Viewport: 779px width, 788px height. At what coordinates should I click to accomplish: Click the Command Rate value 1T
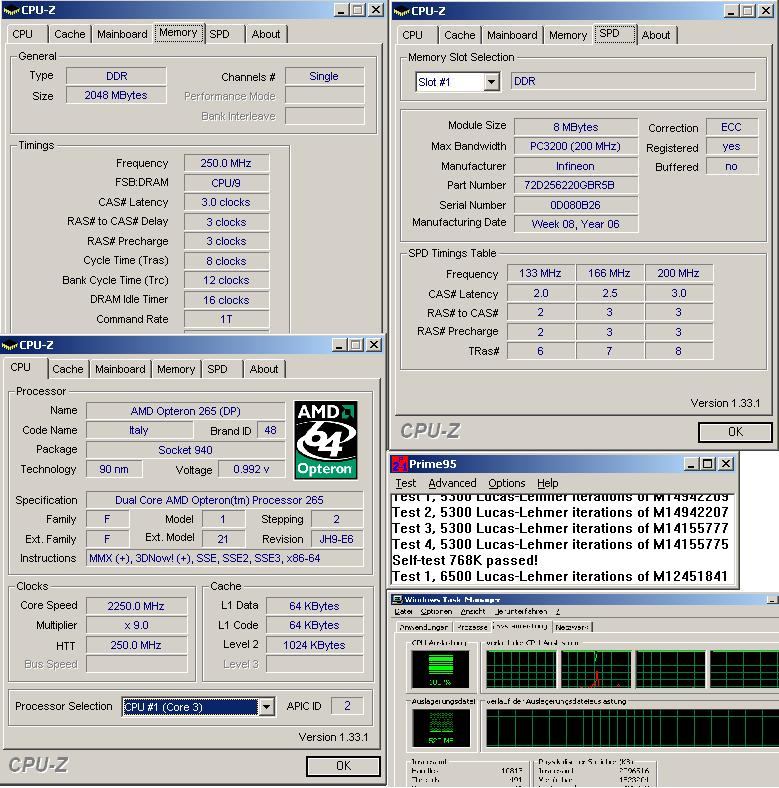coord(226,319)
